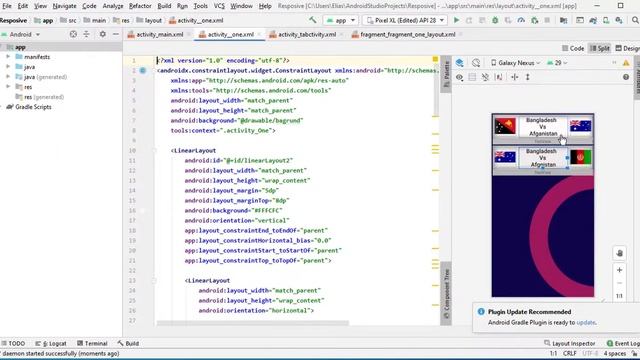Open the VCS menu

pyautogui.click(x=219, y=6)
